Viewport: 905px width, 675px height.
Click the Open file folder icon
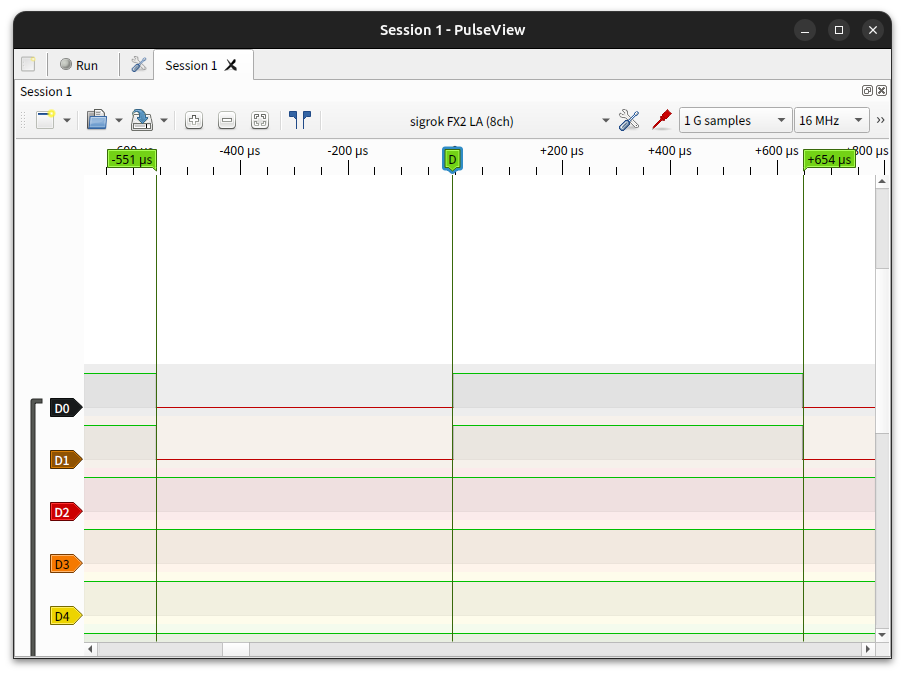coord(97,120)
